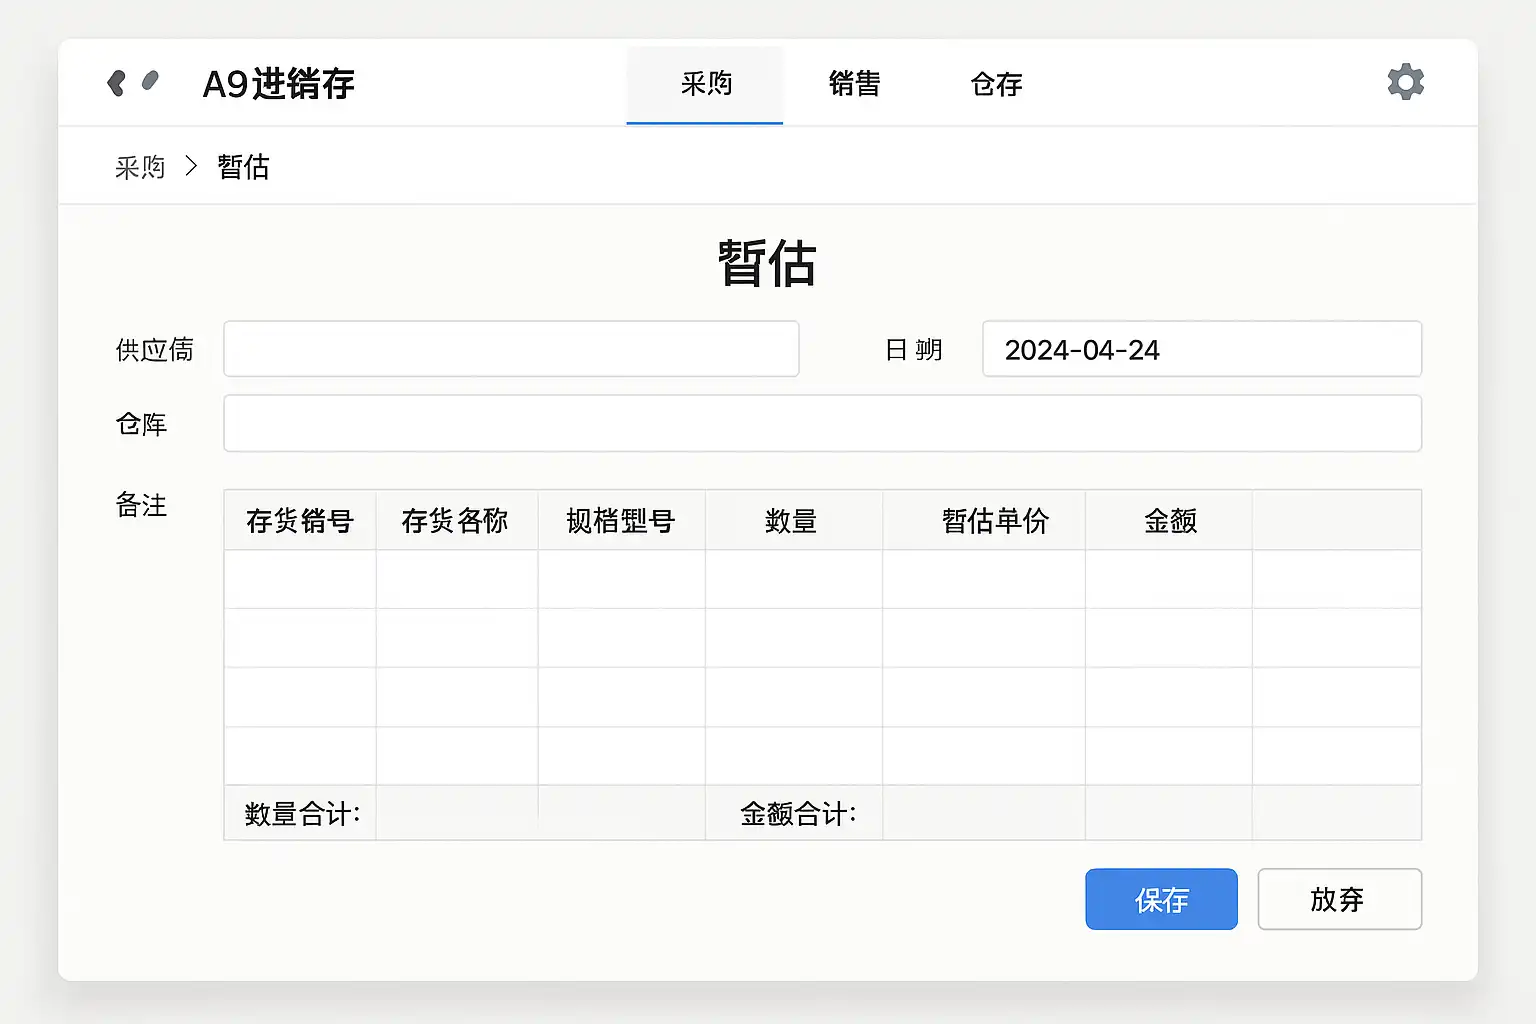Click the breadcrumb chevron arrow before 暂估
This screenshot has width=1536, height=1024.
tap(191, 166)
